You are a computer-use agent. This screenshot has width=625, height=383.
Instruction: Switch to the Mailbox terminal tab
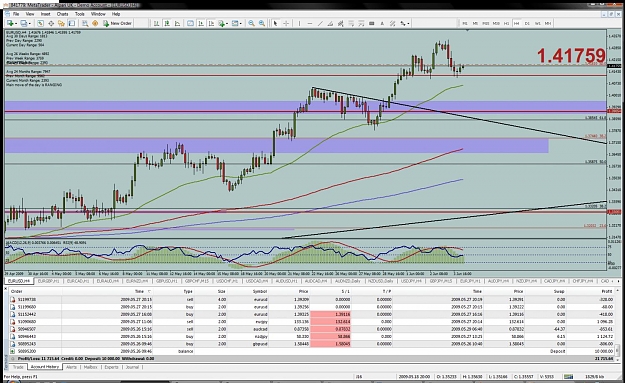tap(90, 367)
